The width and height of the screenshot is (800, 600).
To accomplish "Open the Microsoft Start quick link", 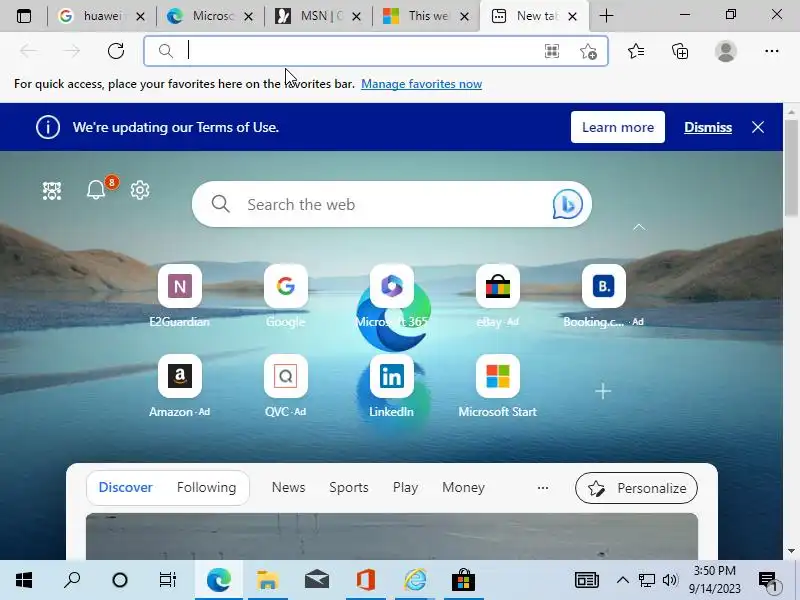I will (x=498, y=386).
